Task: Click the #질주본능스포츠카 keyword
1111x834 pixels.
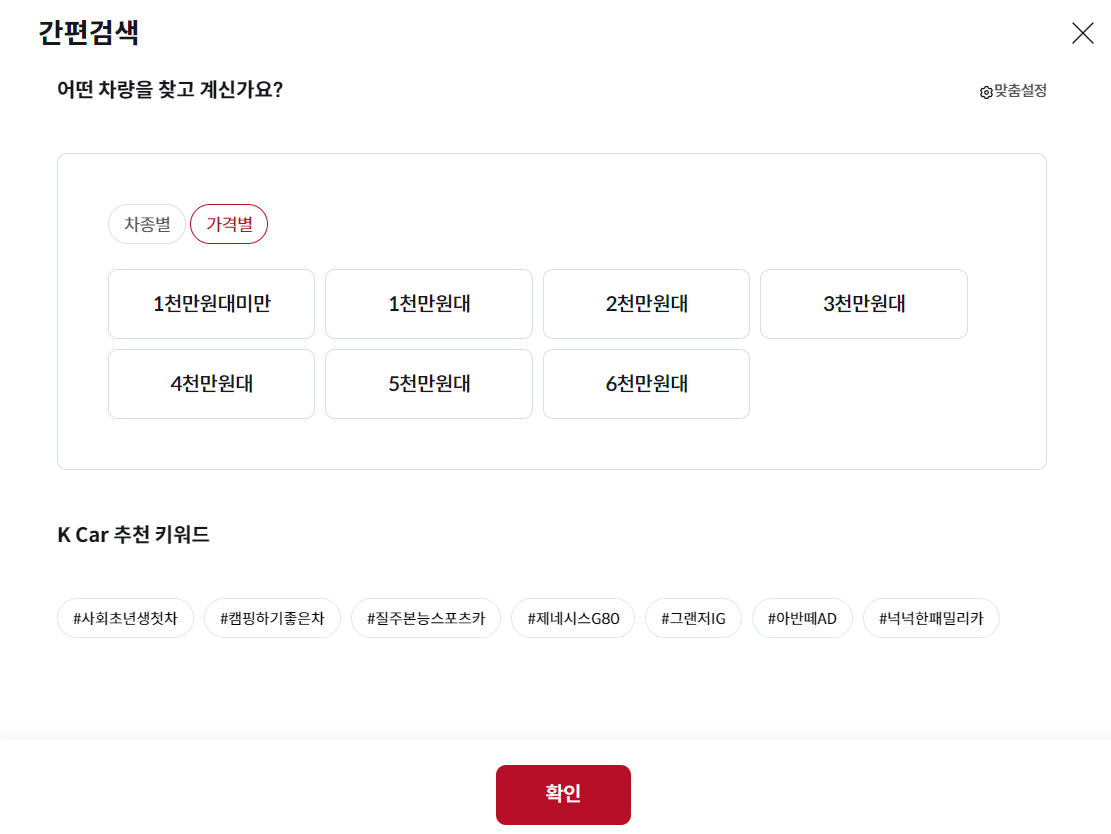Action: (425, 618)
